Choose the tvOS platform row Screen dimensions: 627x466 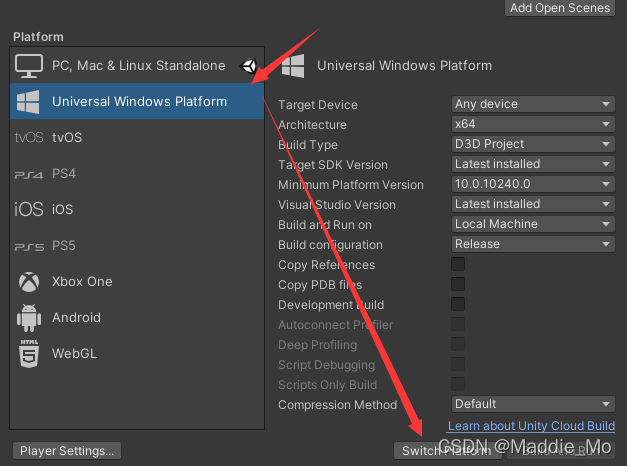(137, 137)
